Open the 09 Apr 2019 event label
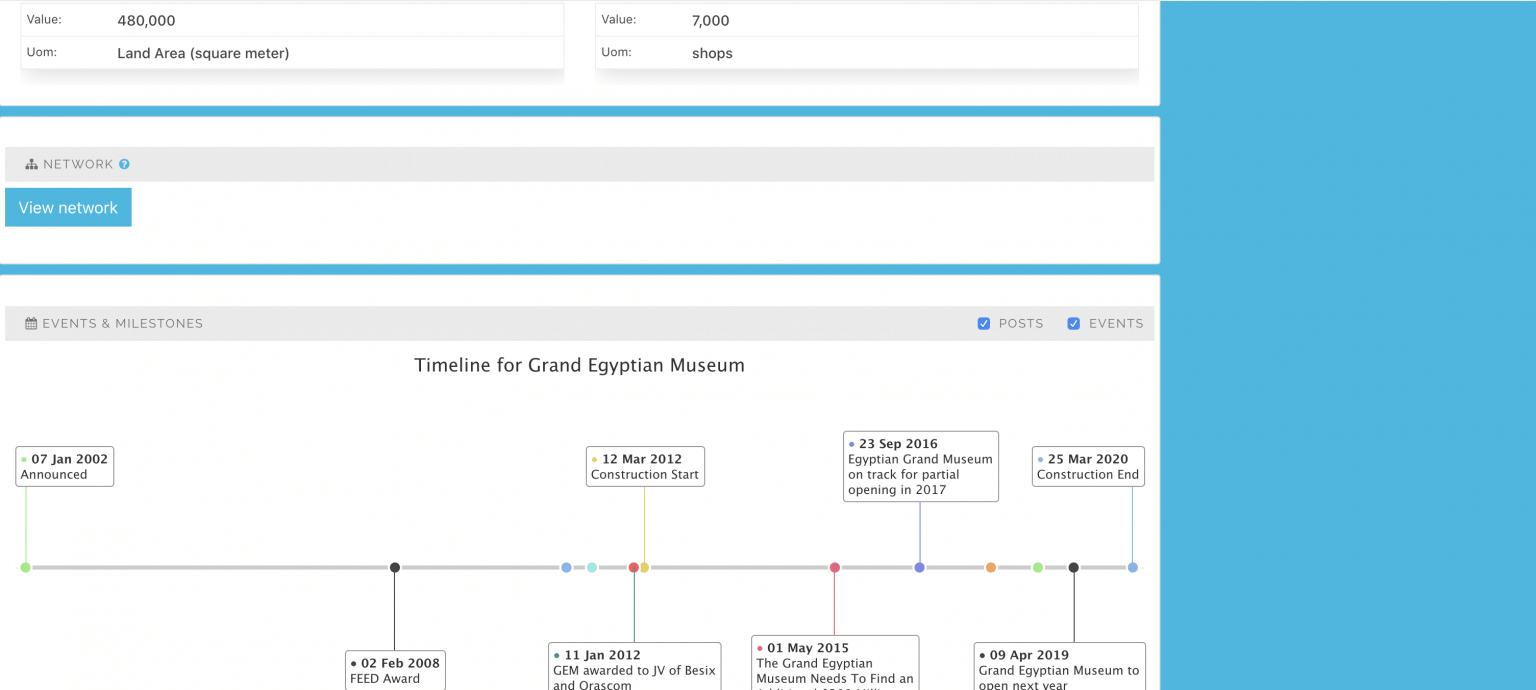Image resolution: width=1536 pixels, height=690 pixels. coord(1060,666)
